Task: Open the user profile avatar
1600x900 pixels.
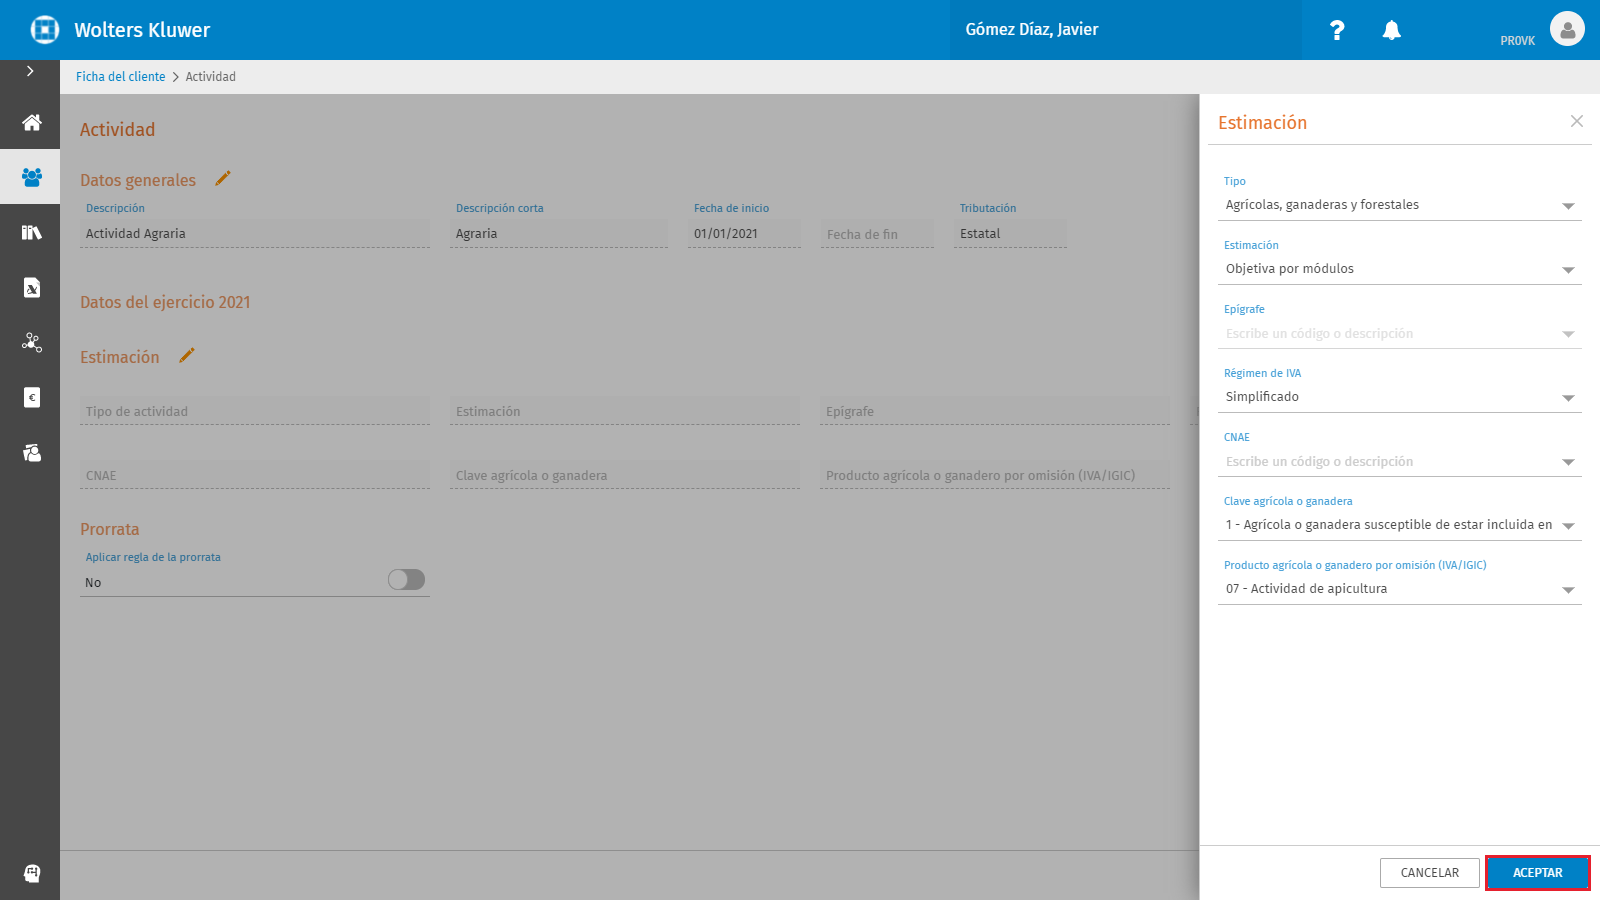Action: tap(1567, 29)
